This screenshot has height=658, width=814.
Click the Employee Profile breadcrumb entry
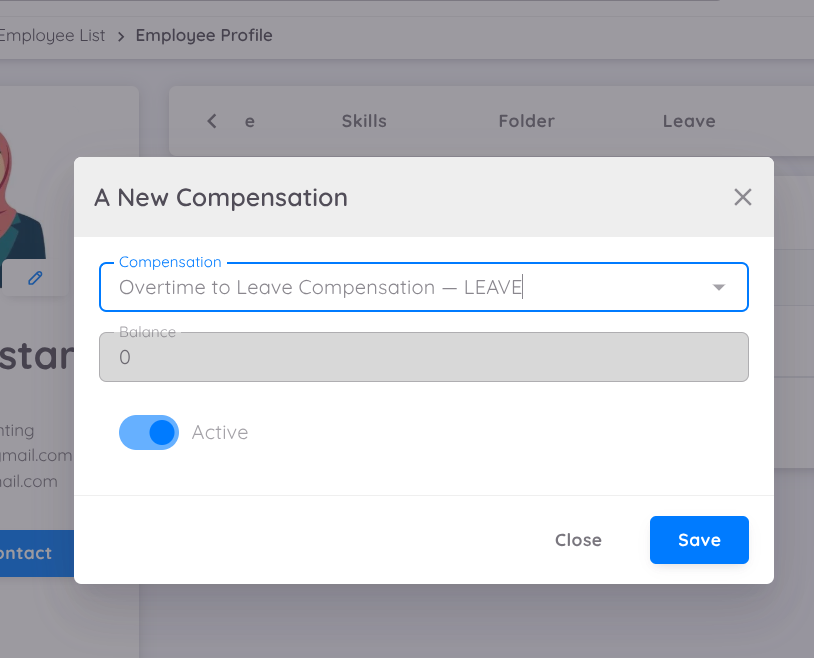tap(204, 35)
